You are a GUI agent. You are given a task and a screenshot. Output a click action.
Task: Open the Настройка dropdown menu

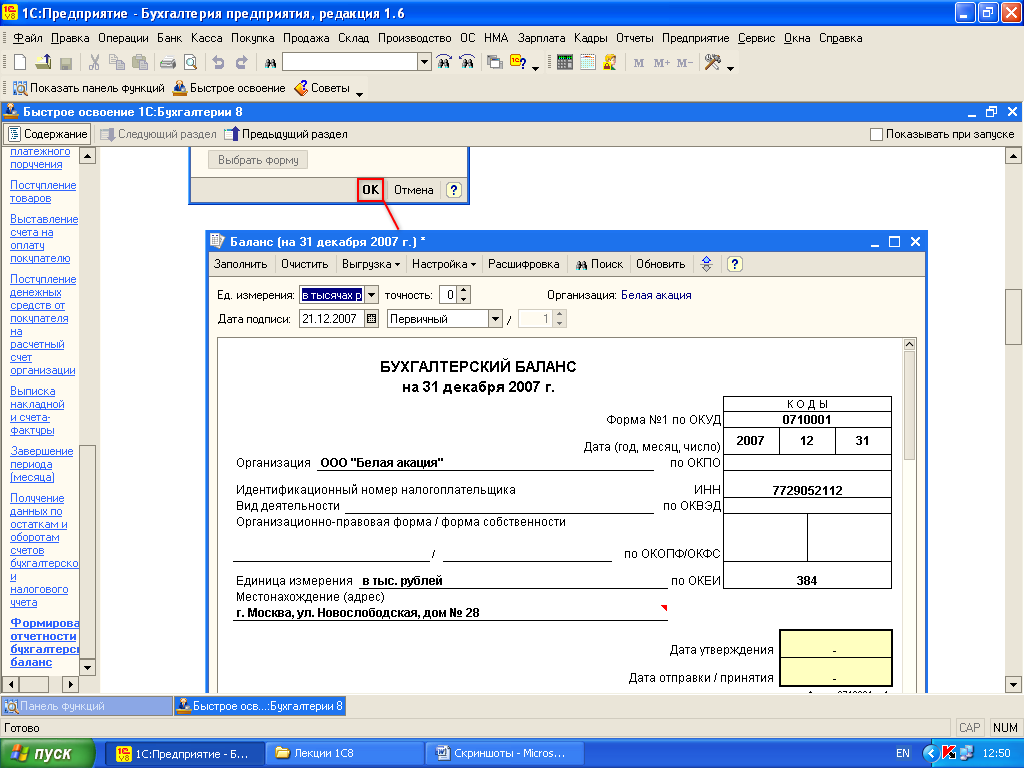[x=443, y=264]
